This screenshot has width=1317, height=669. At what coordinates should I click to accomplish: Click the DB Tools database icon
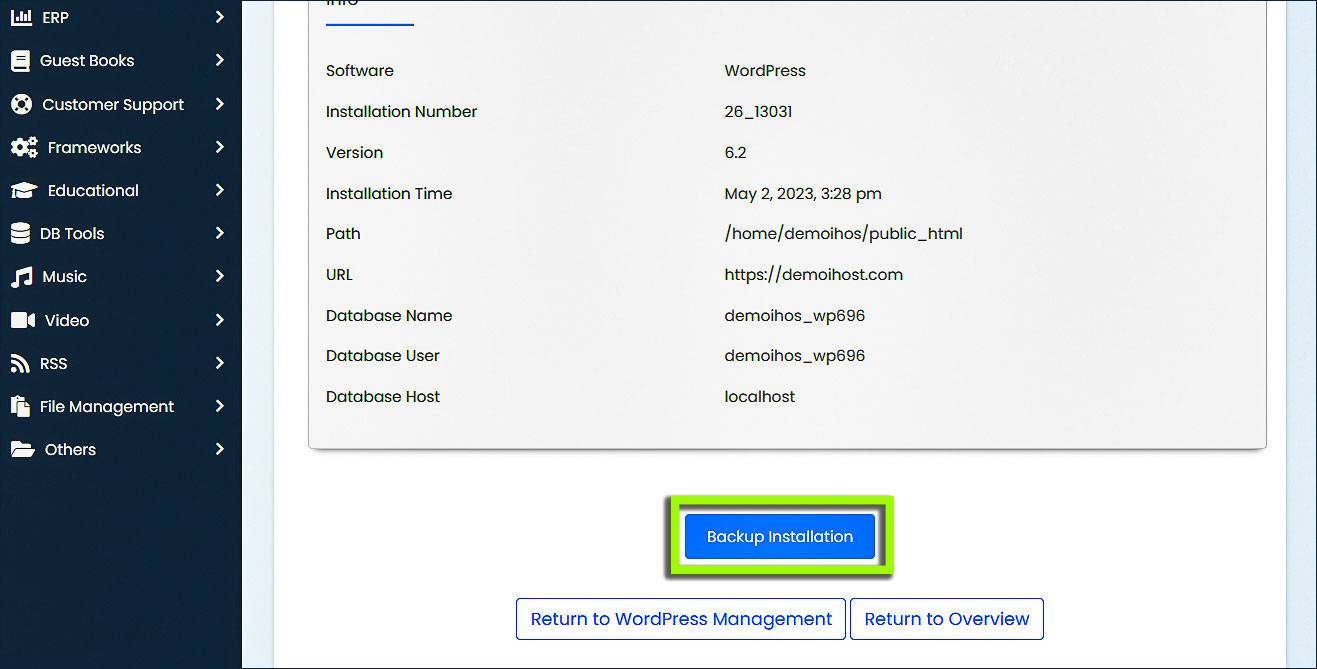(x=20, y=234)
